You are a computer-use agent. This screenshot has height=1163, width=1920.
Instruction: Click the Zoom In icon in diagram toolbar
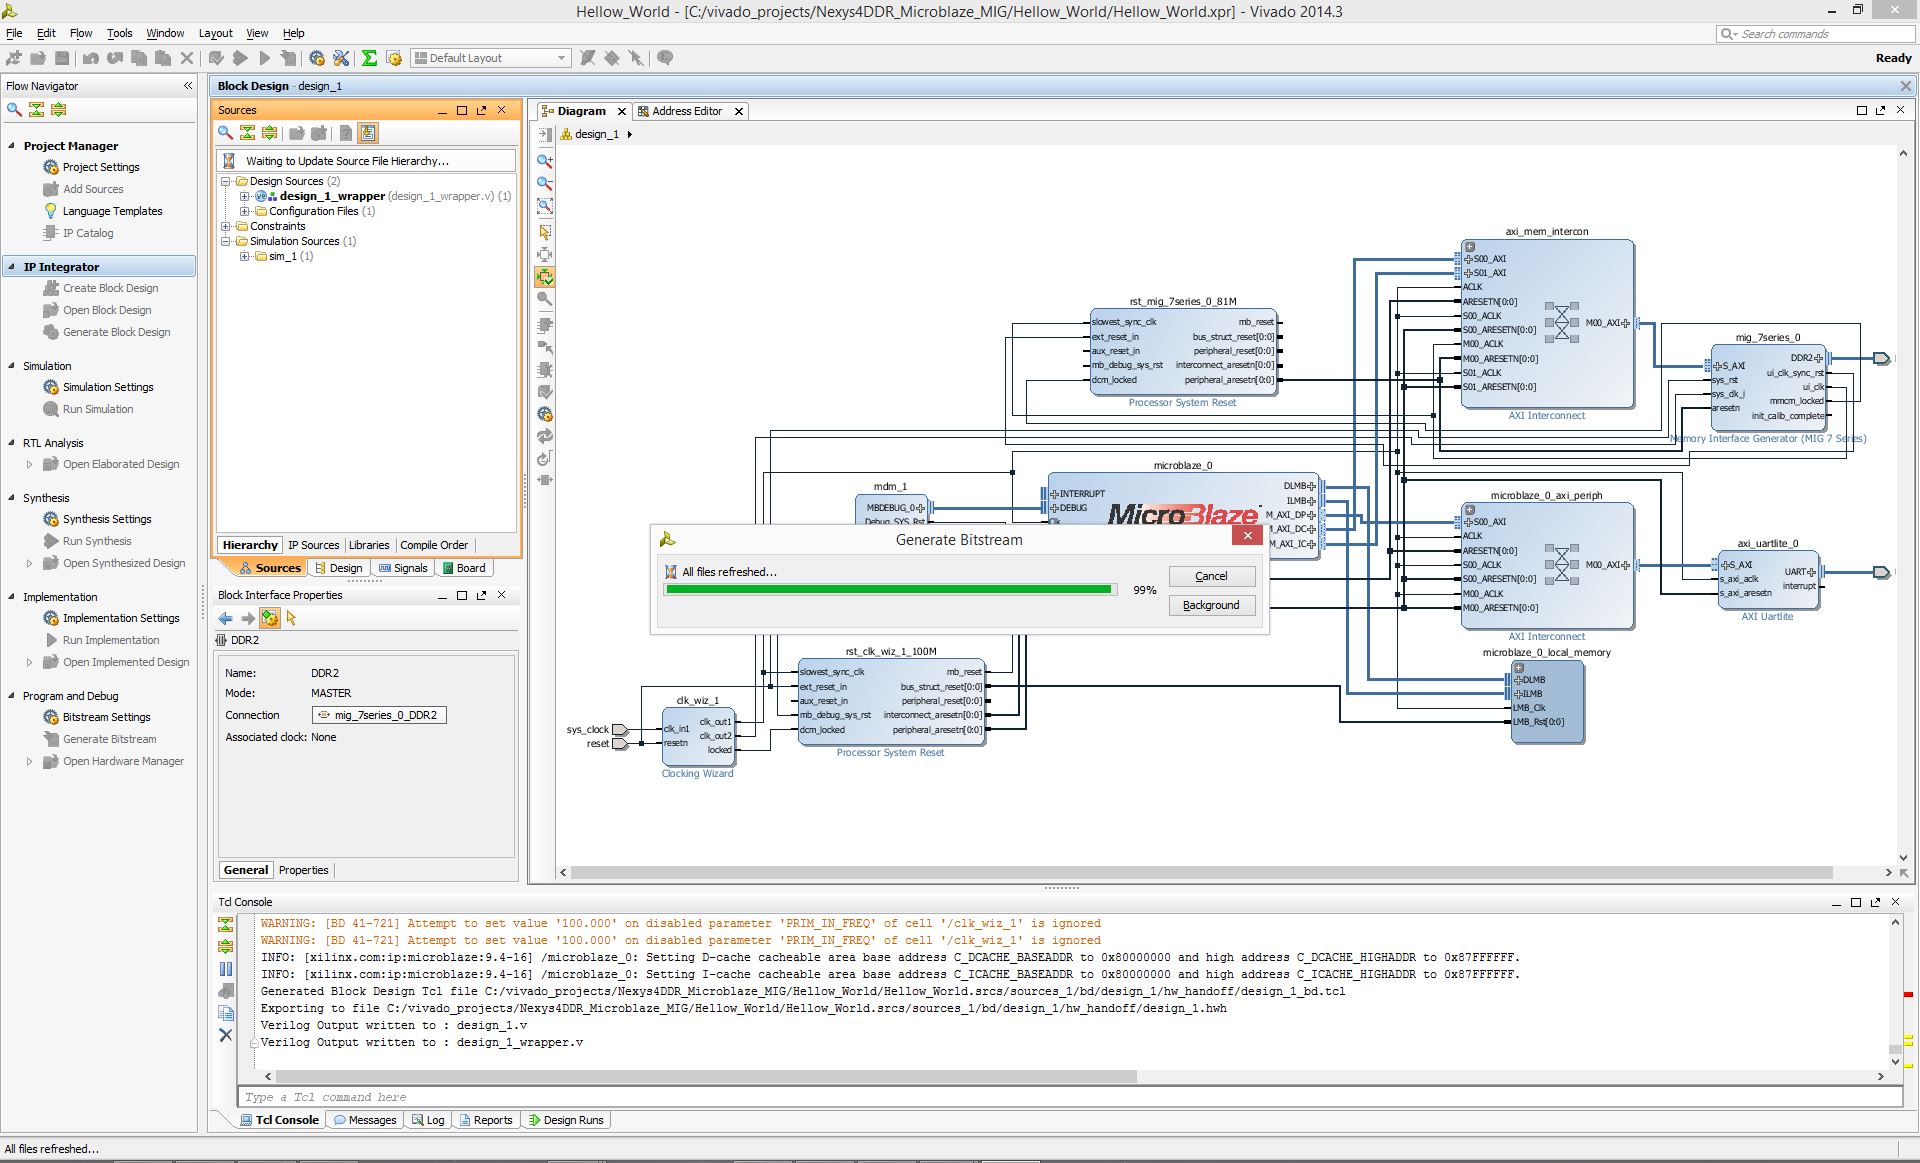click(x=545, y=161)
